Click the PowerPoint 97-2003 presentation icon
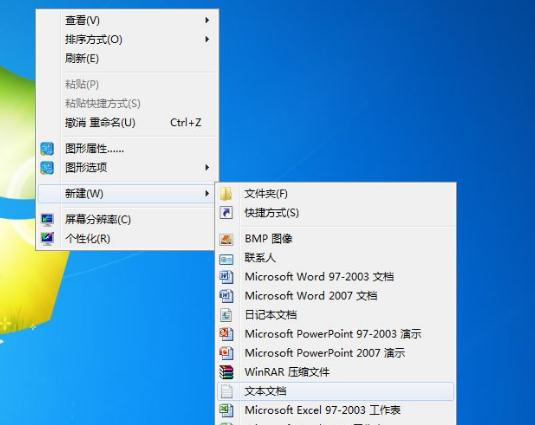This screenshot has width=535, height=425. tap(226, 334)
